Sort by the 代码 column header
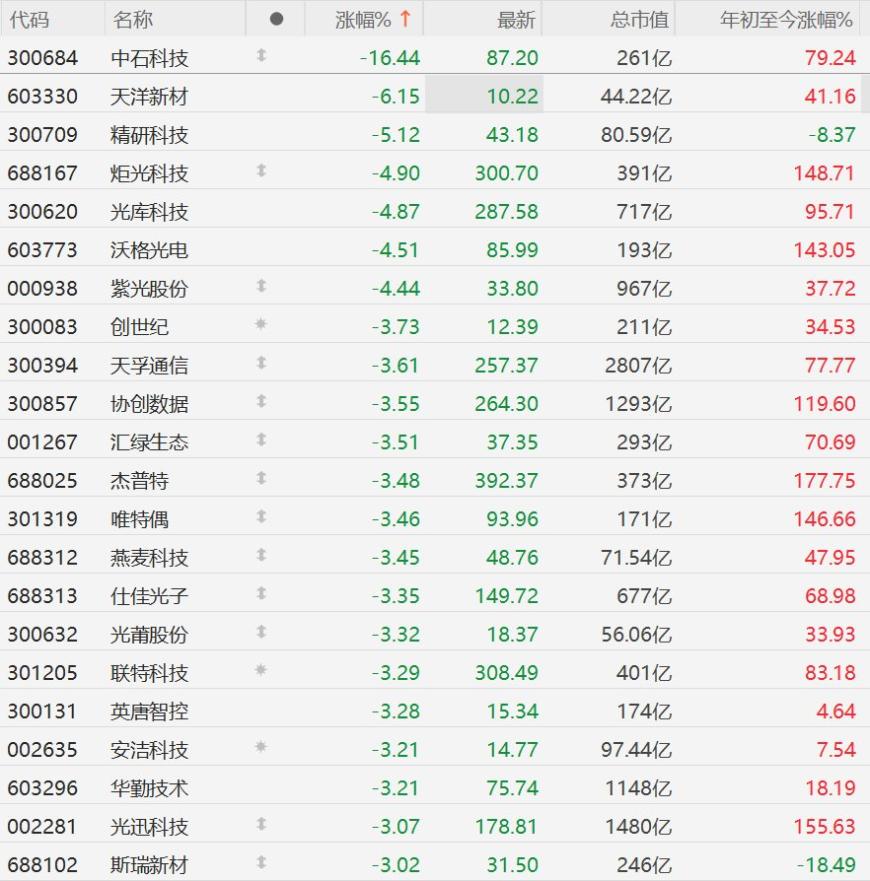Image resolution: width=870 pixels, height=881 pixels. click(29, 20)
